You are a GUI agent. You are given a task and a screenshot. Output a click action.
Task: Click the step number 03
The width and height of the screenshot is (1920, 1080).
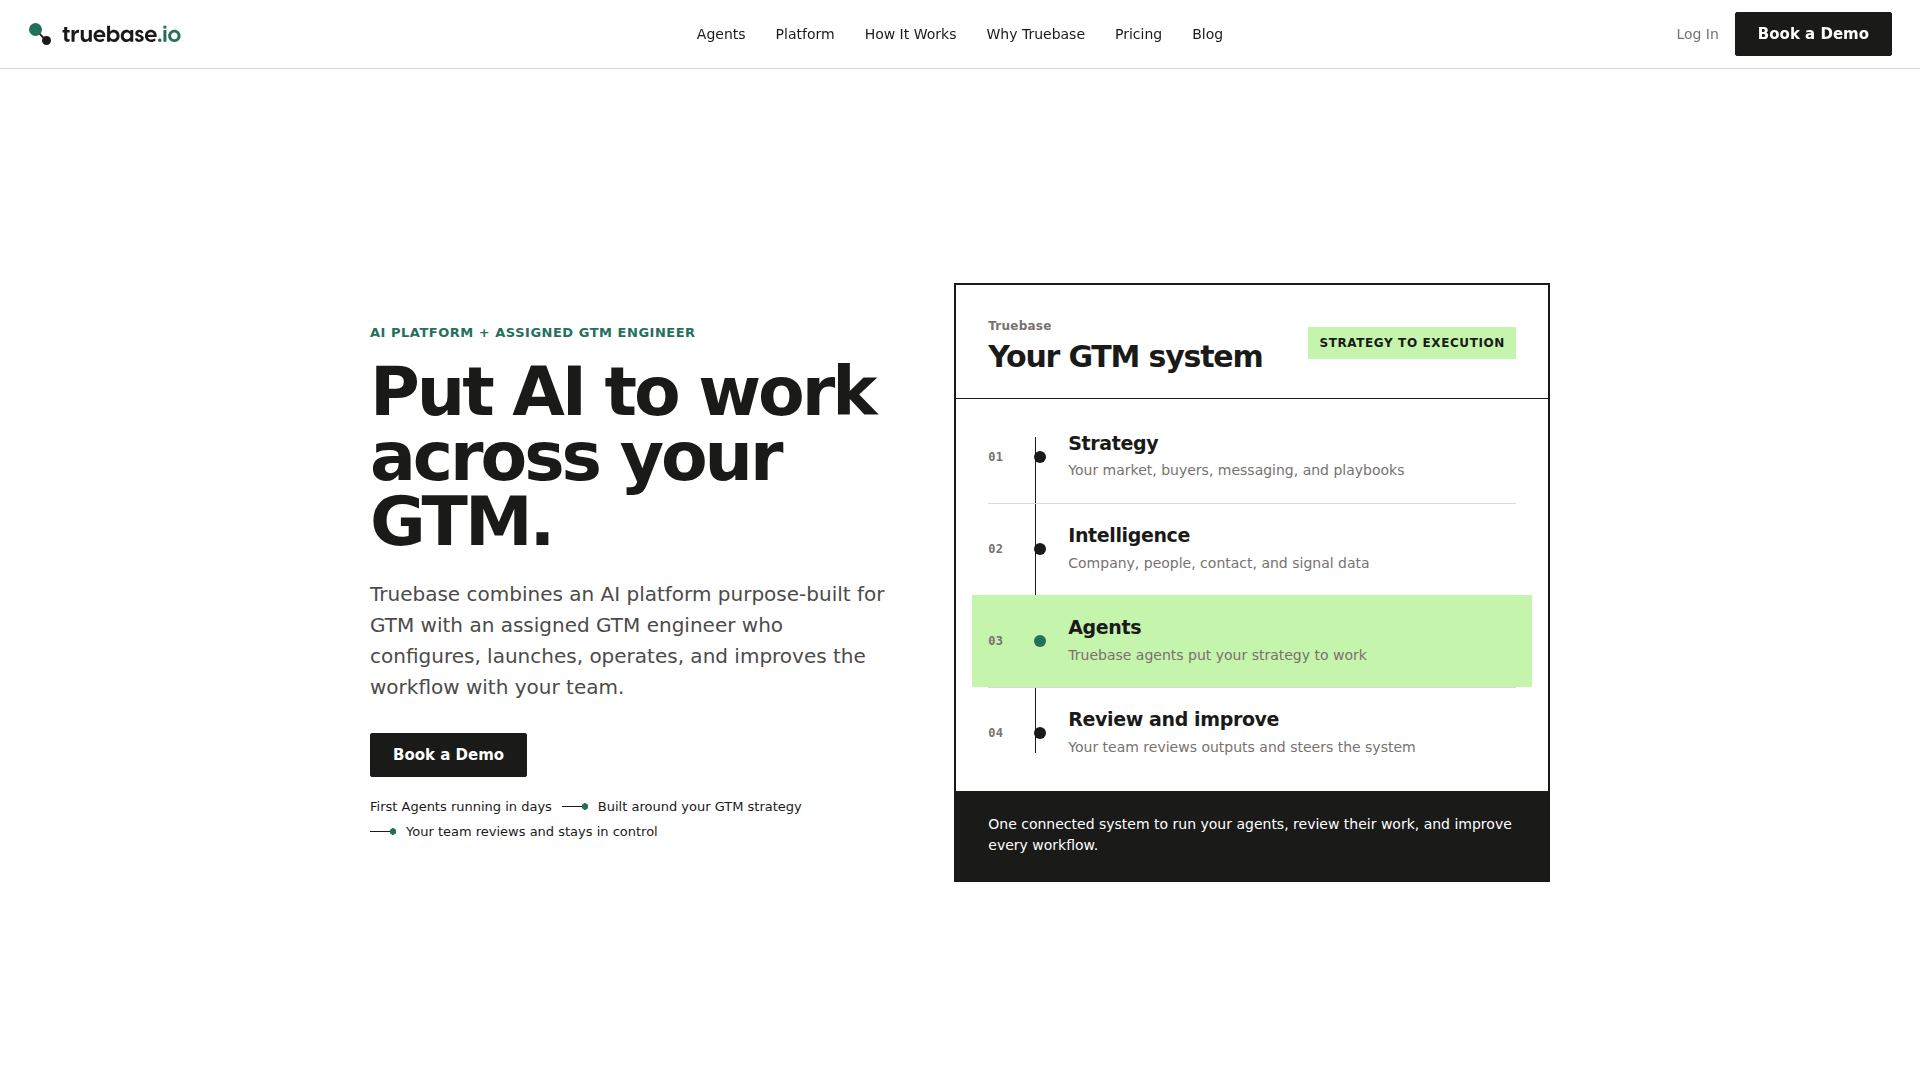coord(996,641)
